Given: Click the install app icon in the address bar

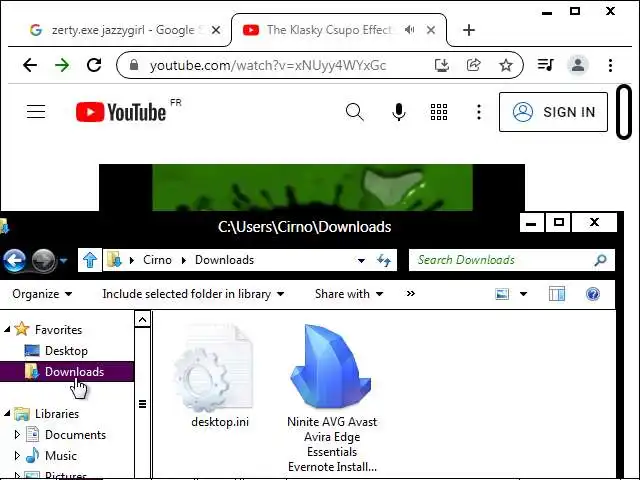Looking at the screenshot, I should 442,65.
